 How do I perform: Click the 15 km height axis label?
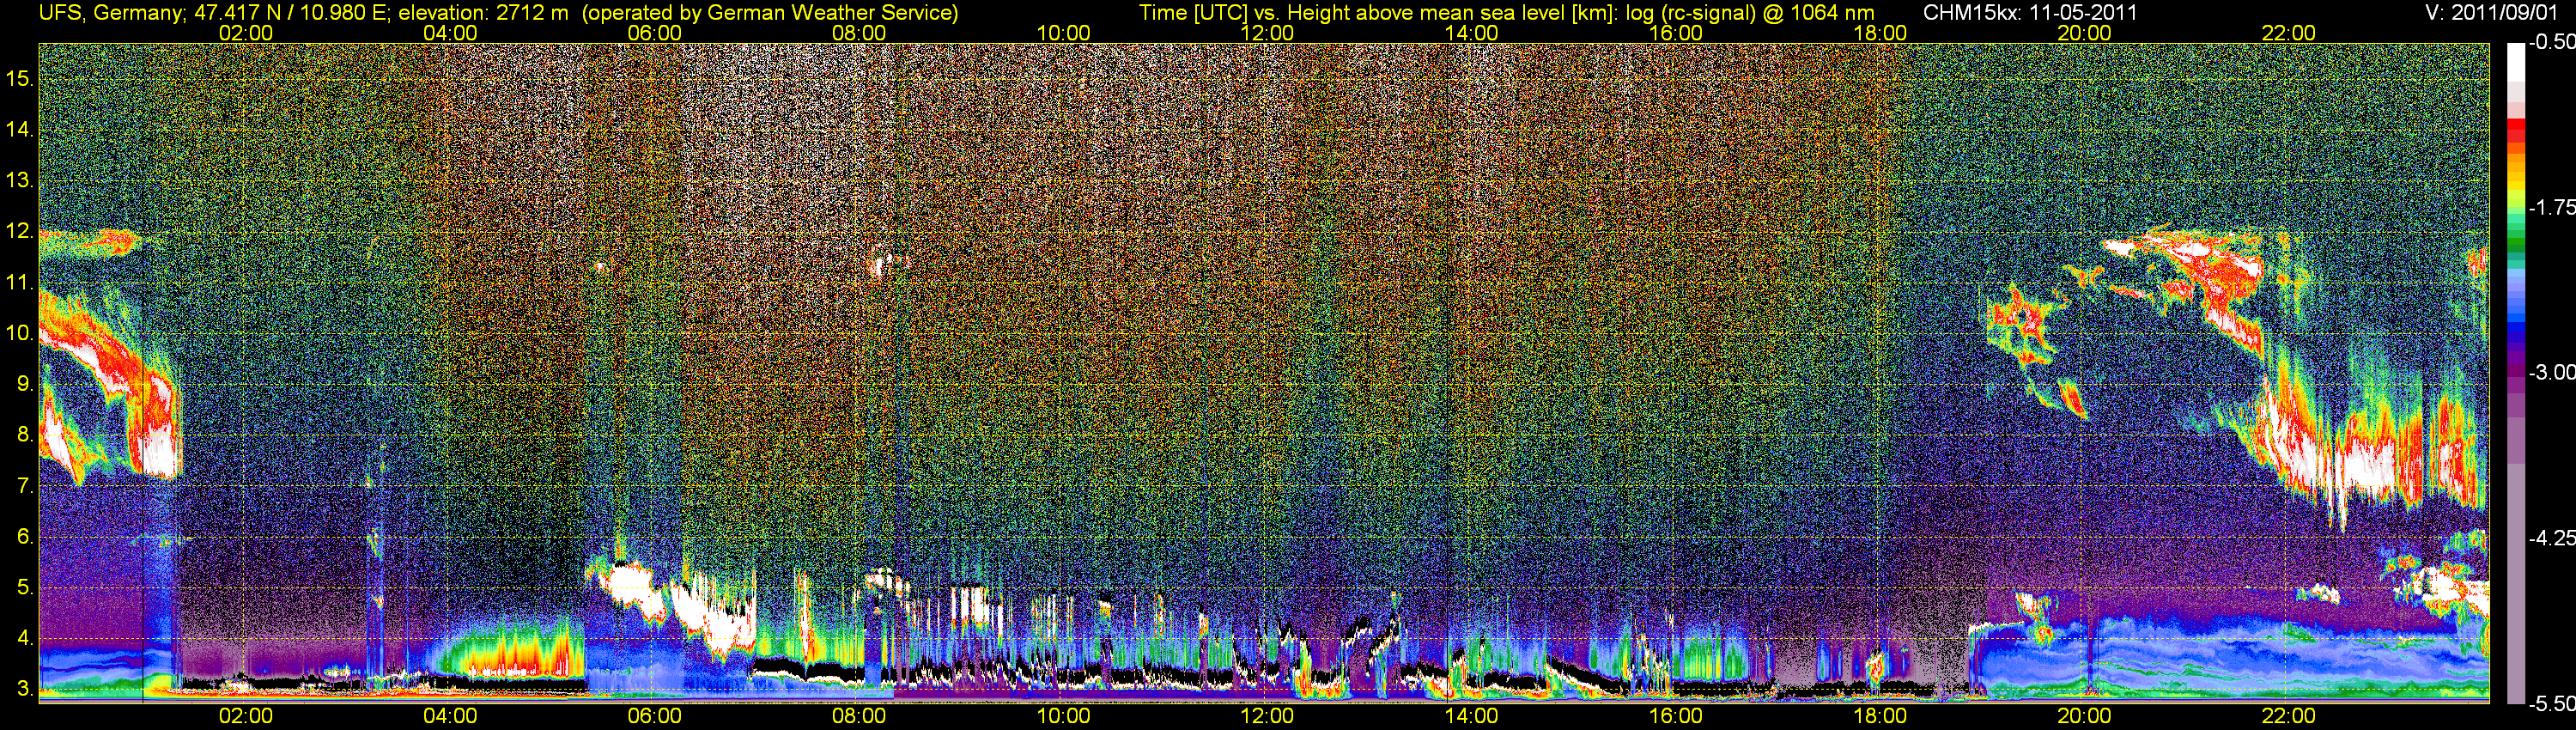point(19,79)
